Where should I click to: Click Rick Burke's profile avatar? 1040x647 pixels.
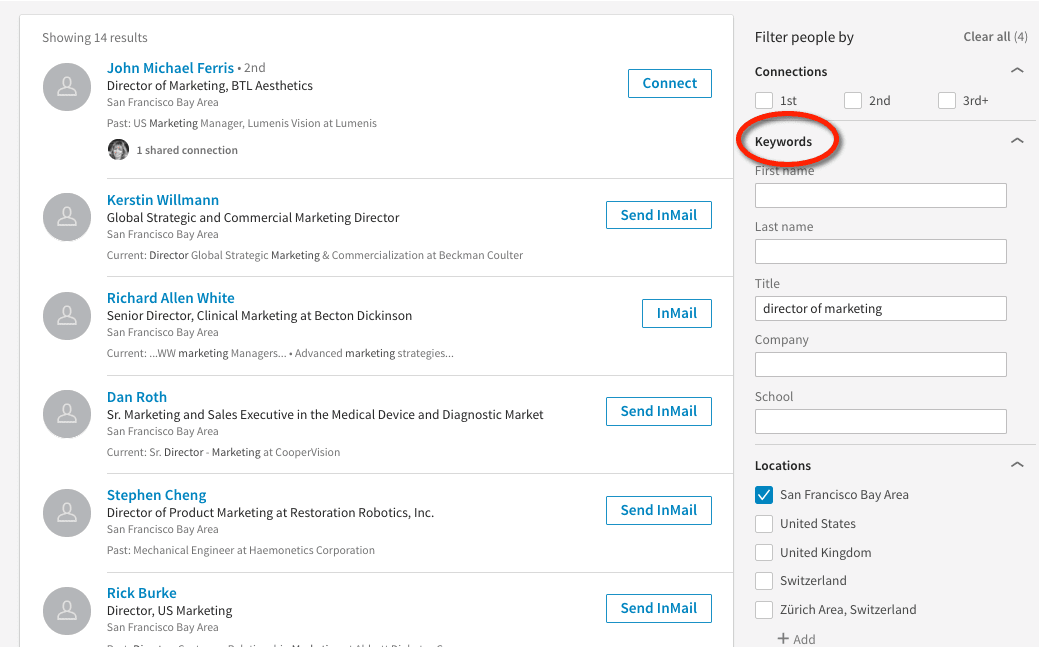pos(67,611)
